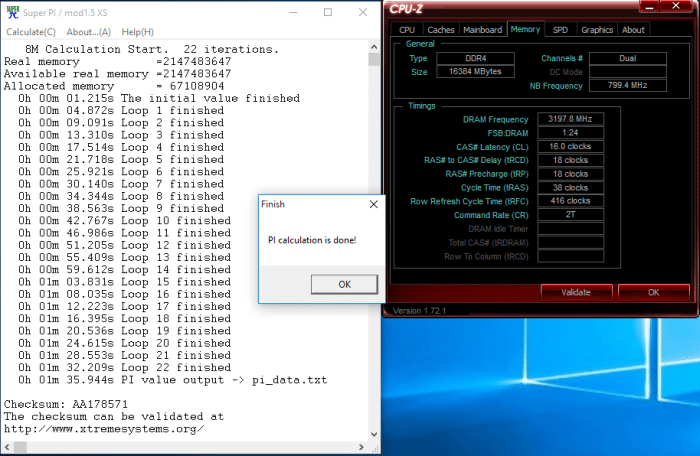Viewport: 700px width, 456px height.
Task: Click the scroll down arrow in Super PI
Action: pos(374,434)
